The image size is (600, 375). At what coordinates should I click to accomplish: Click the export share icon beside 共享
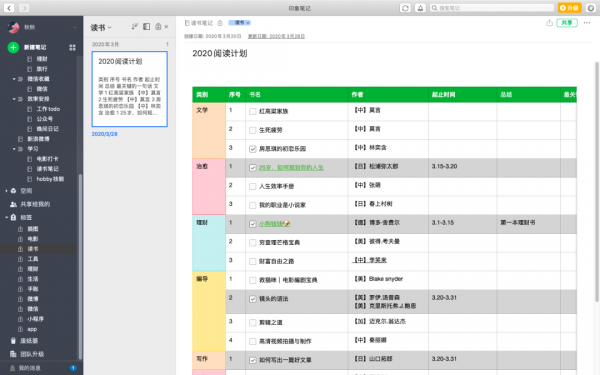549,23
